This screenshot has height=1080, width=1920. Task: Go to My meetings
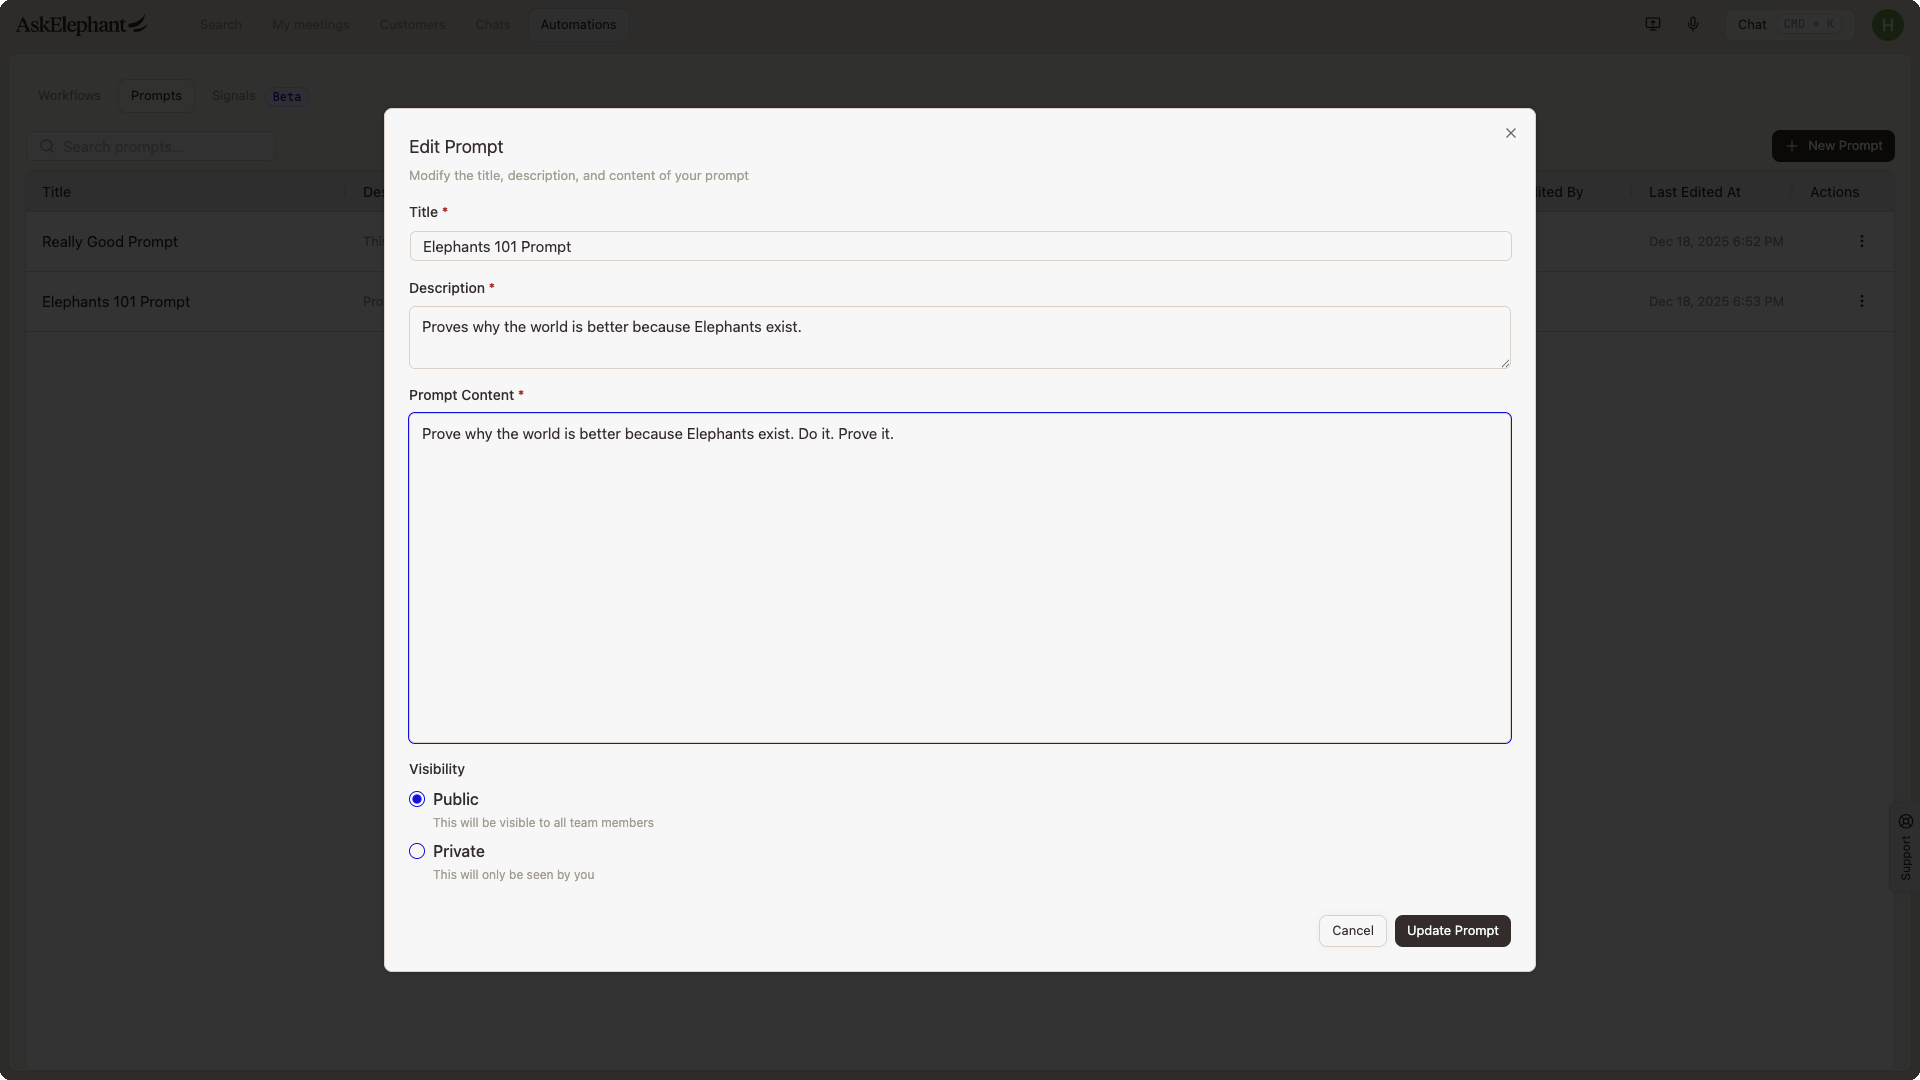pos(311,24)
